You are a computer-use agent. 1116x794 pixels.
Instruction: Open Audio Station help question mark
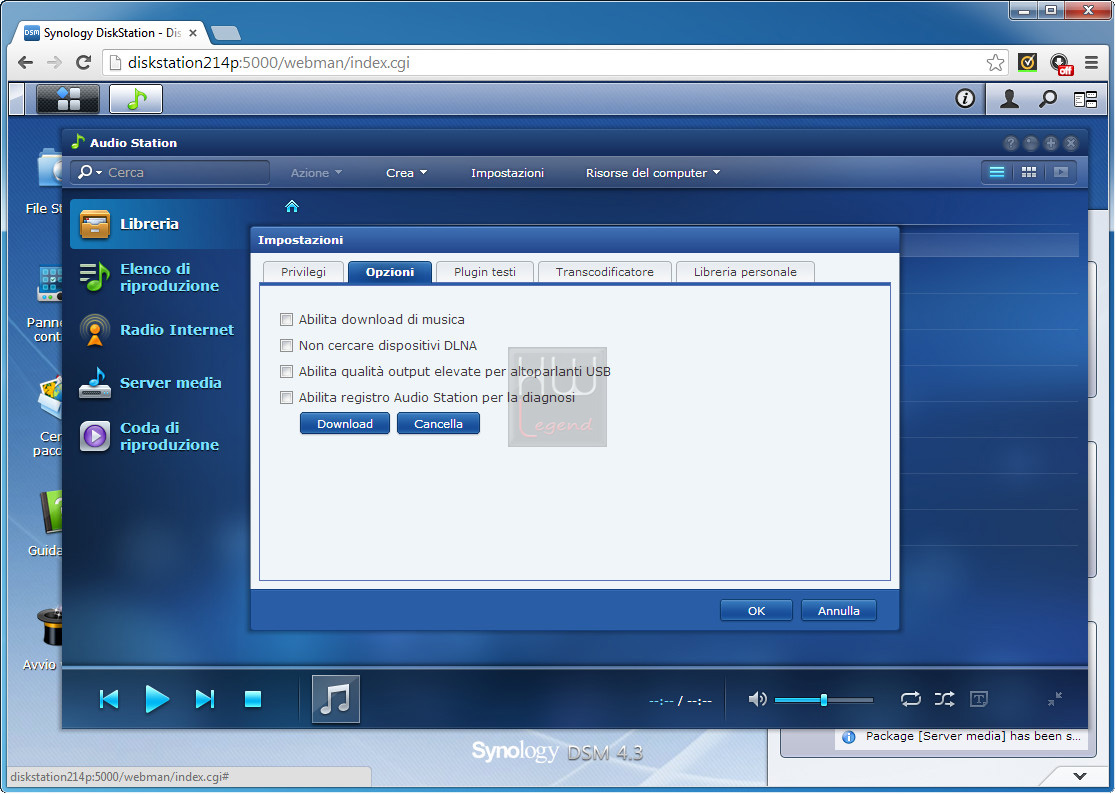click(1011, 143)
